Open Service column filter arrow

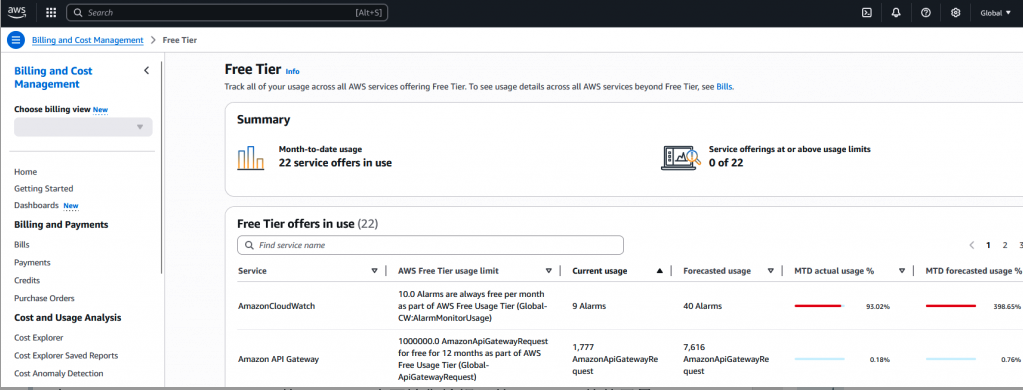[374, 271]
